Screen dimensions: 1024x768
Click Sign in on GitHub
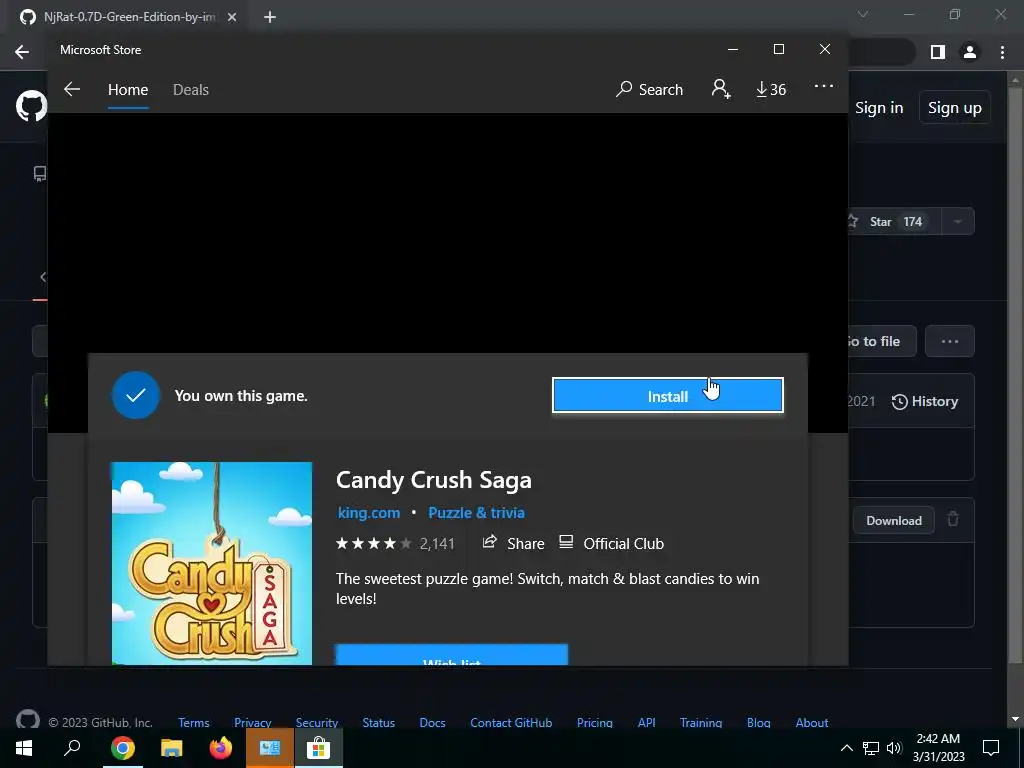point(879,108)
